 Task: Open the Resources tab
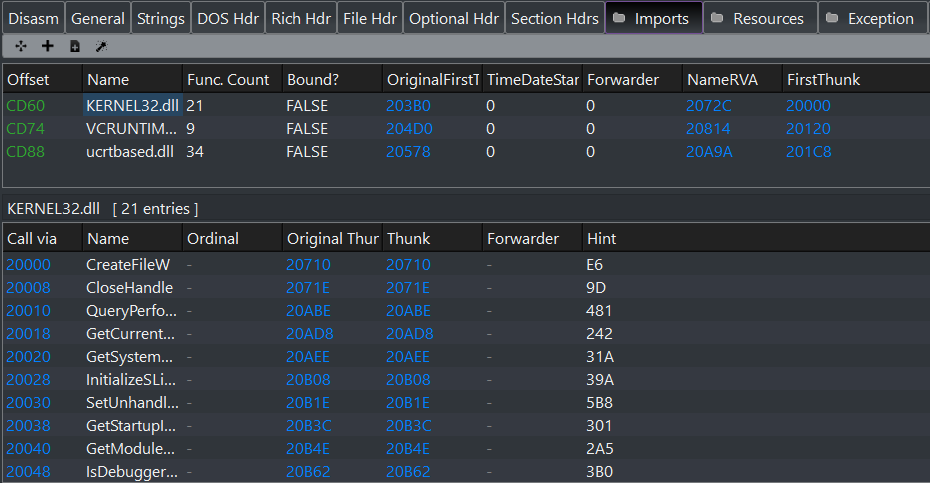click(x=760, y=18)
